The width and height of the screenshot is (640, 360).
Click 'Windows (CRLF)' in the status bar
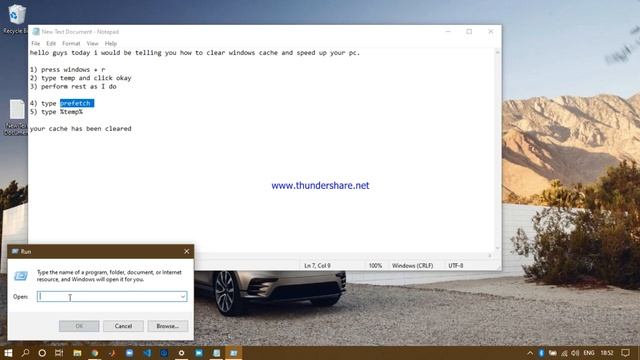click(x=412, y=265)
